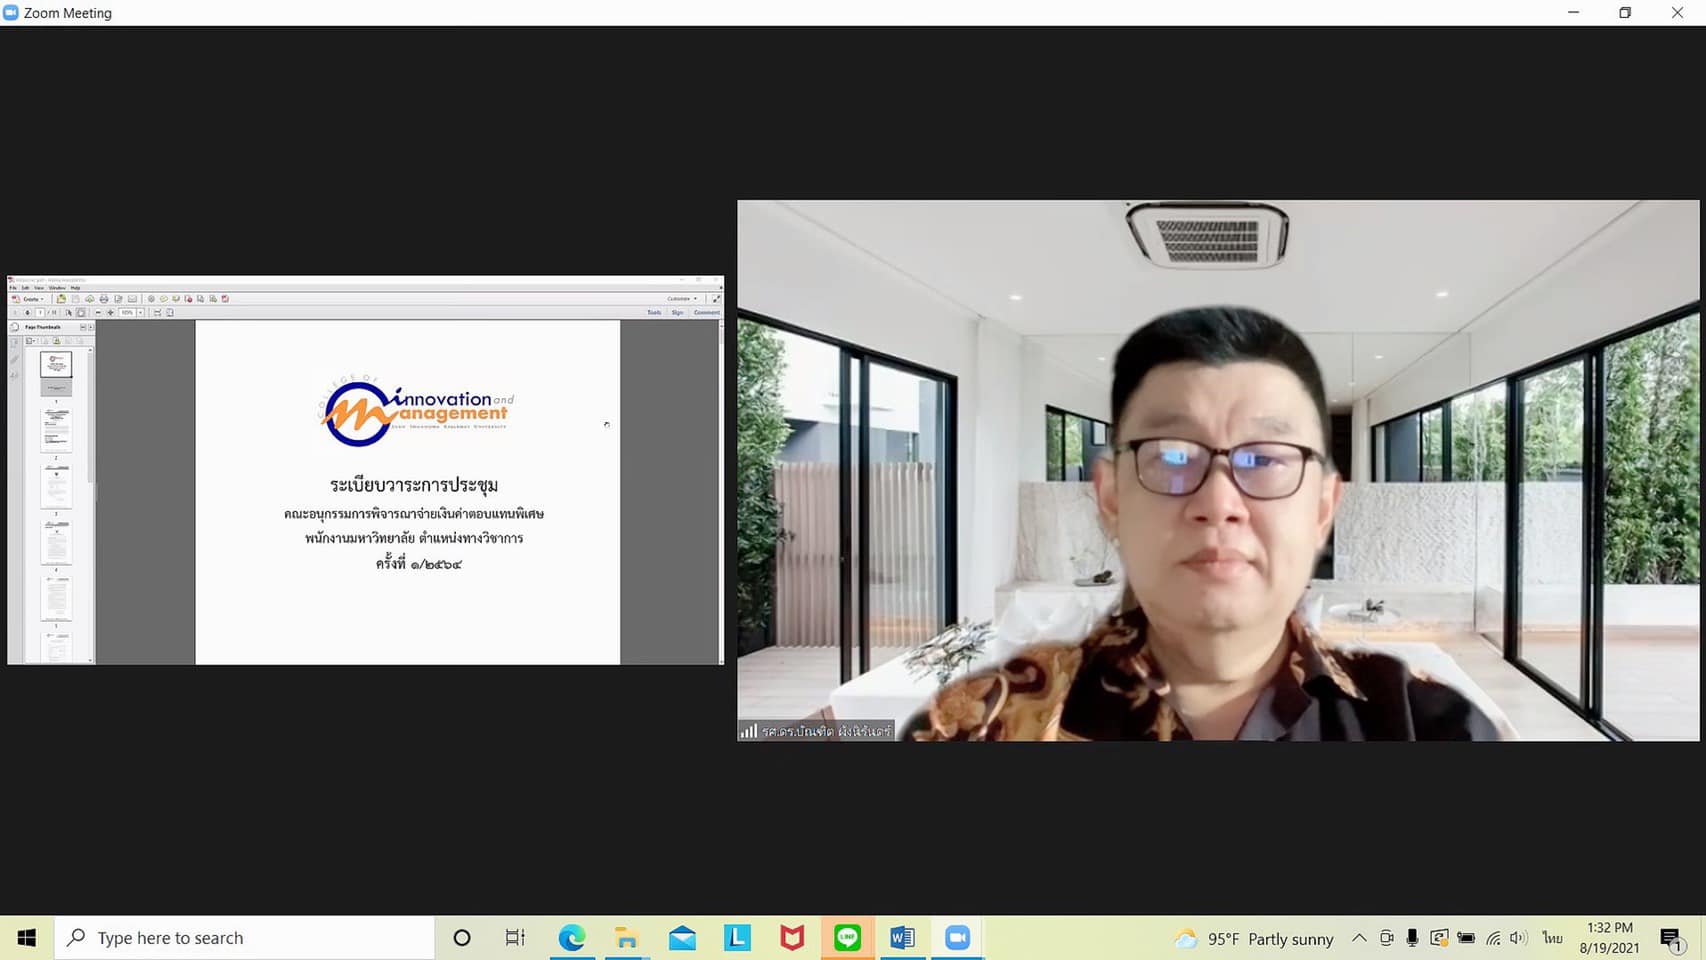Screen dimensions: 1706x960
Task: Open Task View on the taskbar
Action: pyautogui.click(x=515, y=938)
